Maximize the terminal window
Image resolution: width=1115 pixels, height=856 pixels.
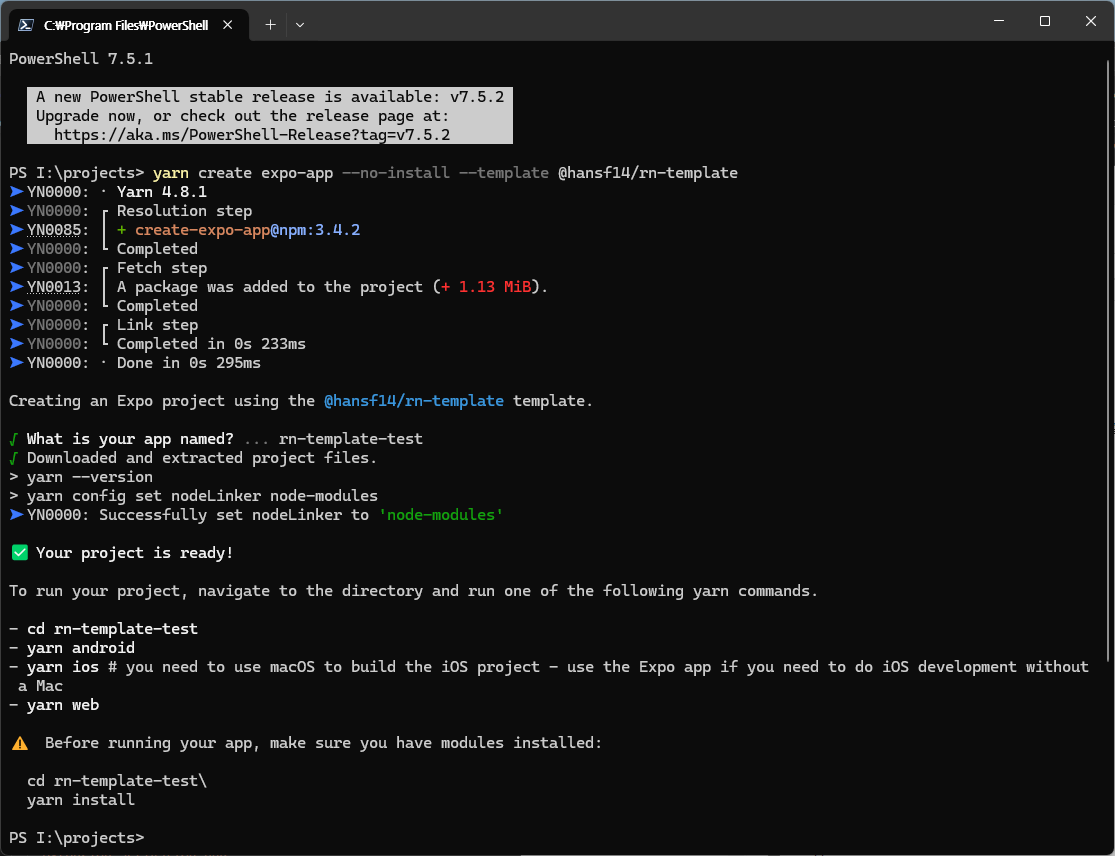(1044, 21)
